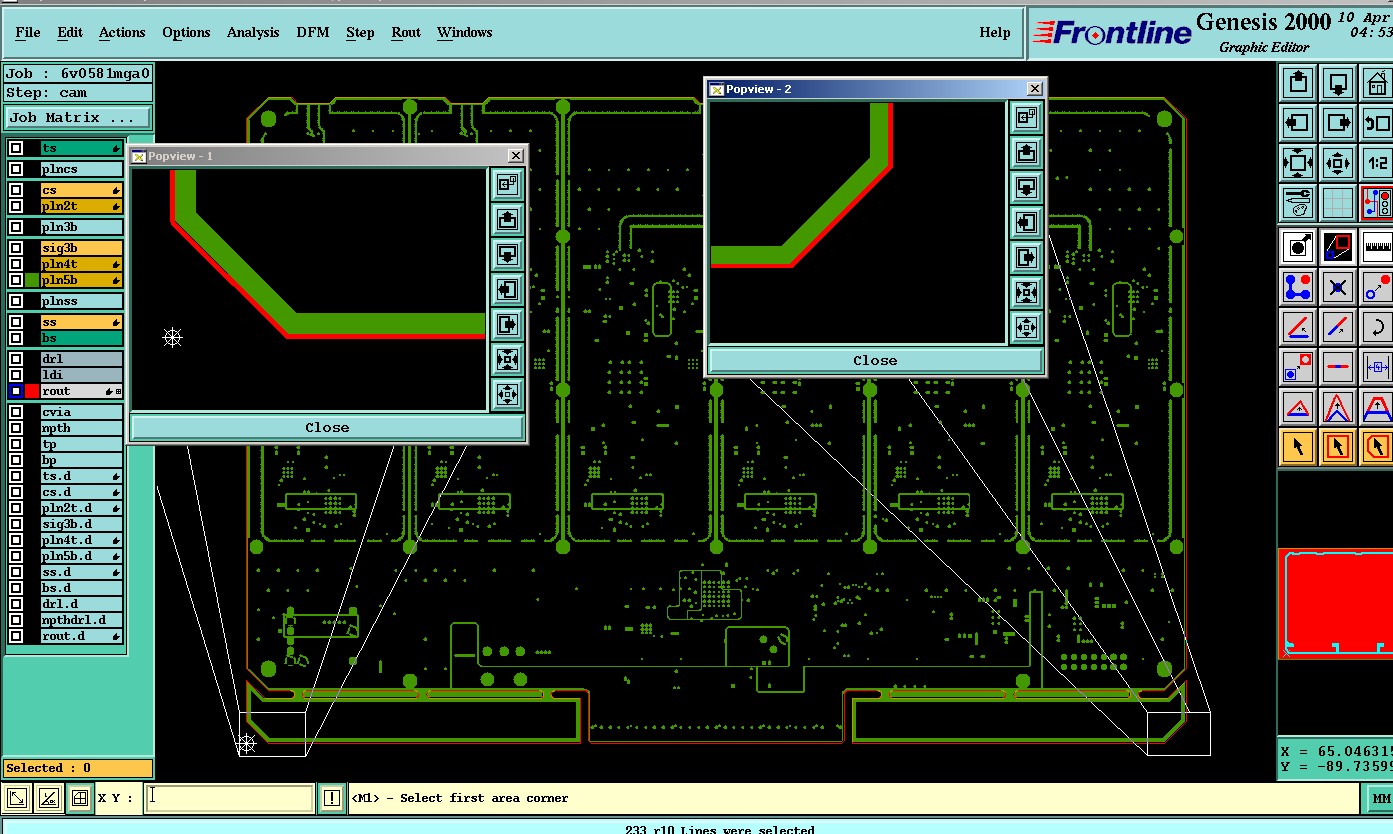Select the yellow rectangle-arrow select tool
This screenshot has height=834, width=1393.
tap(1338, 447)
